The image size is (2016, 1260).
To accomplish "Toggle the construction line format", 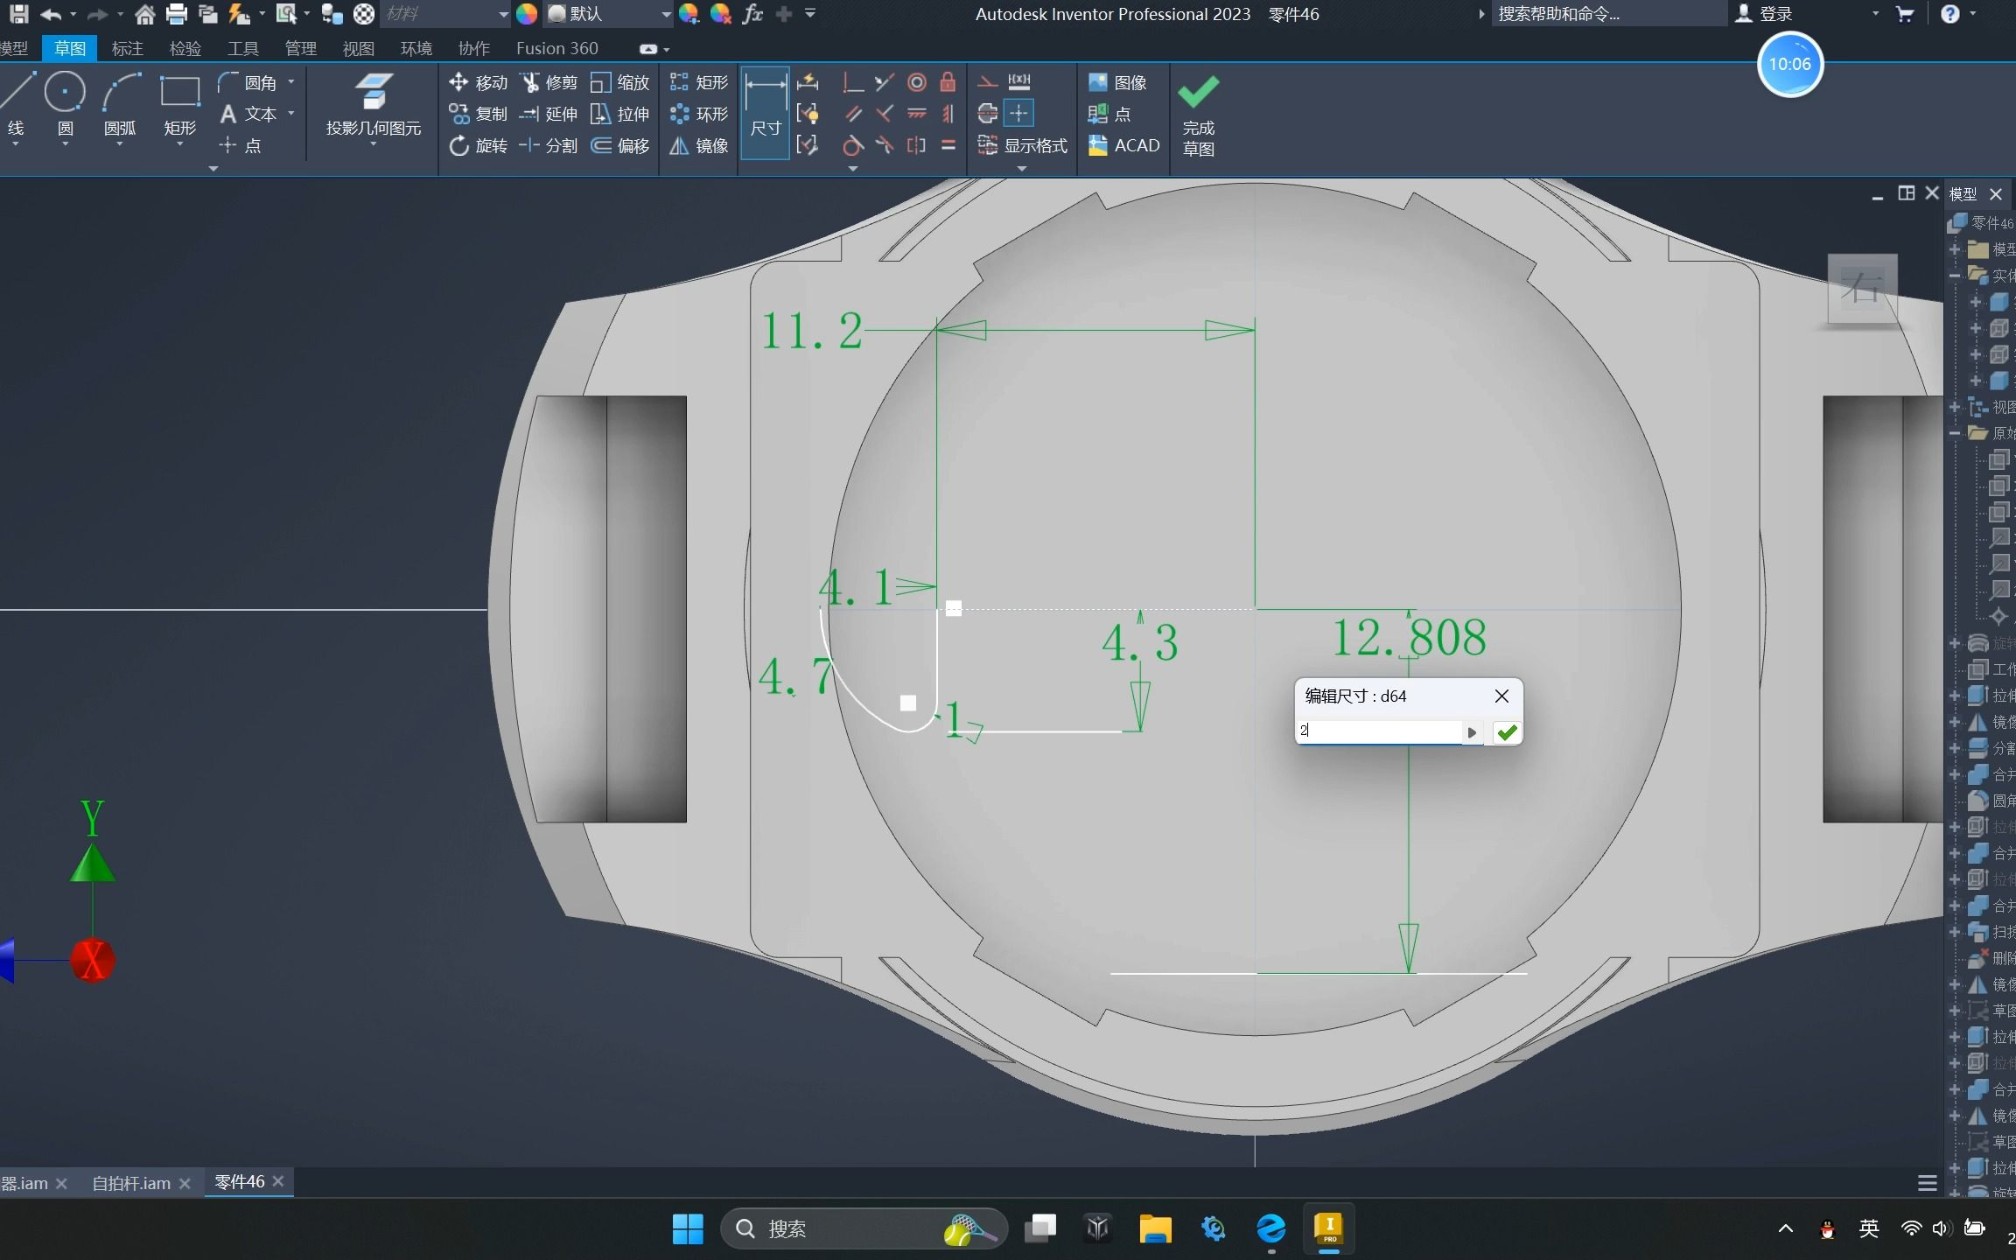I will coord(987,82).
